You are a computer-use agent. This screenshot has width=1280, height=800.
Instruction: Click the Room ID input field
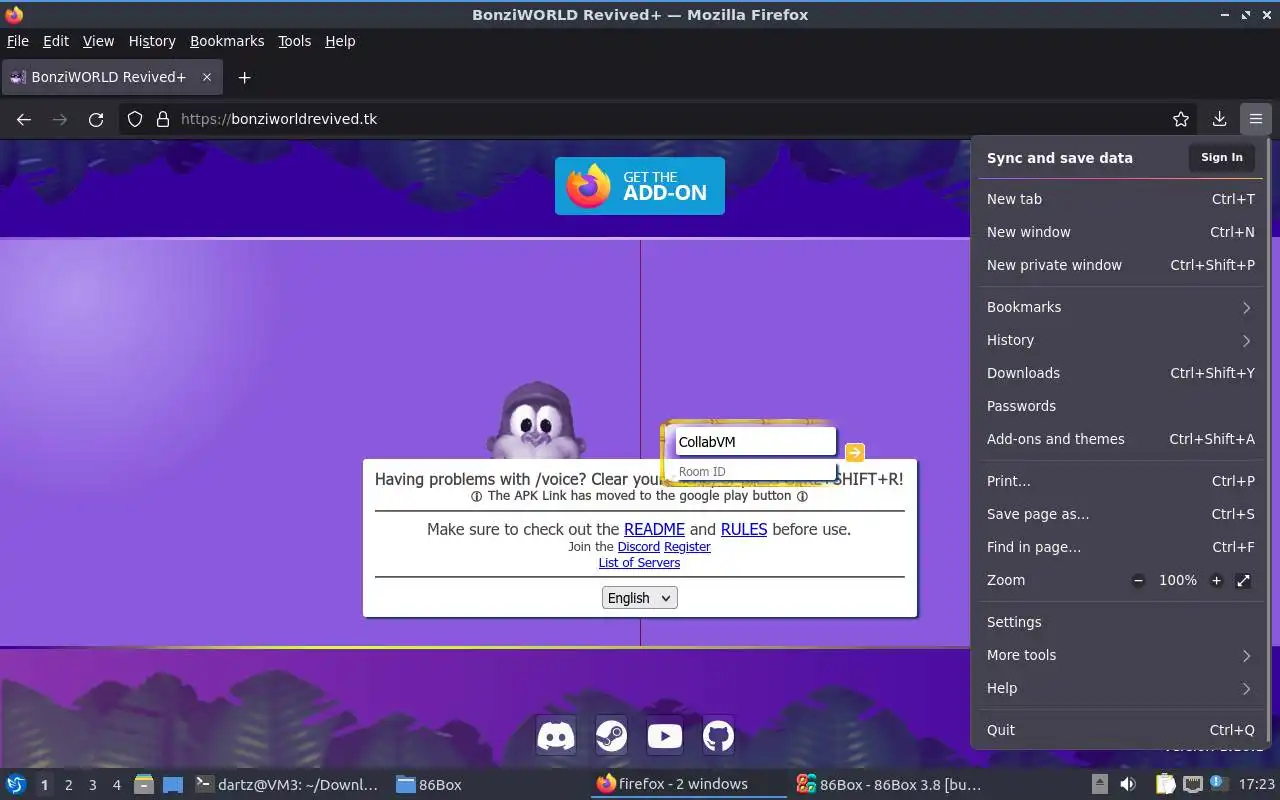point(755,471)
